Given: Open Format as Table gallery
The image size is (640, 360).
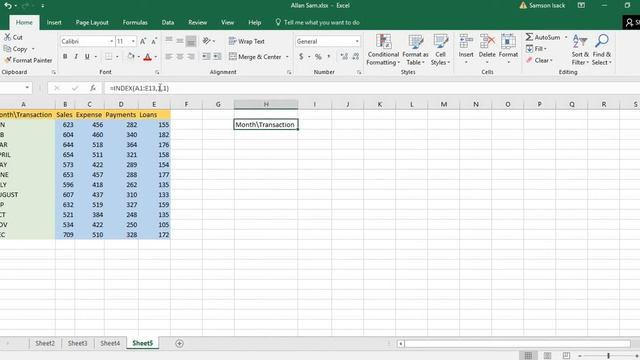Looking at the screenshot, I should click(416, 50).
